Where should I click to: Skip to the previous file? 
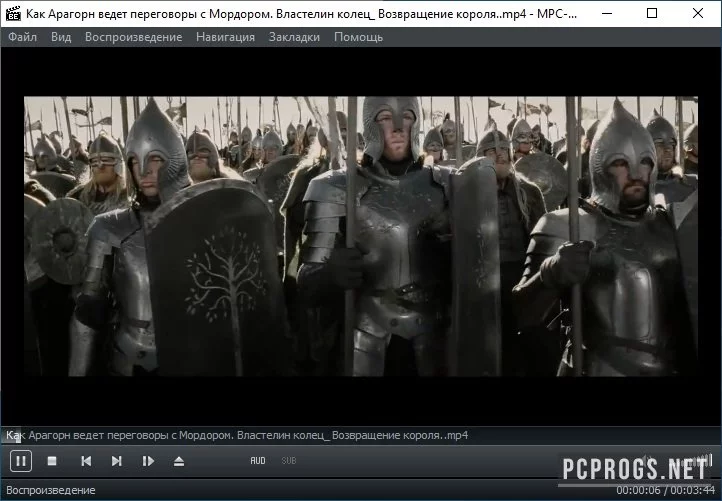86,461
